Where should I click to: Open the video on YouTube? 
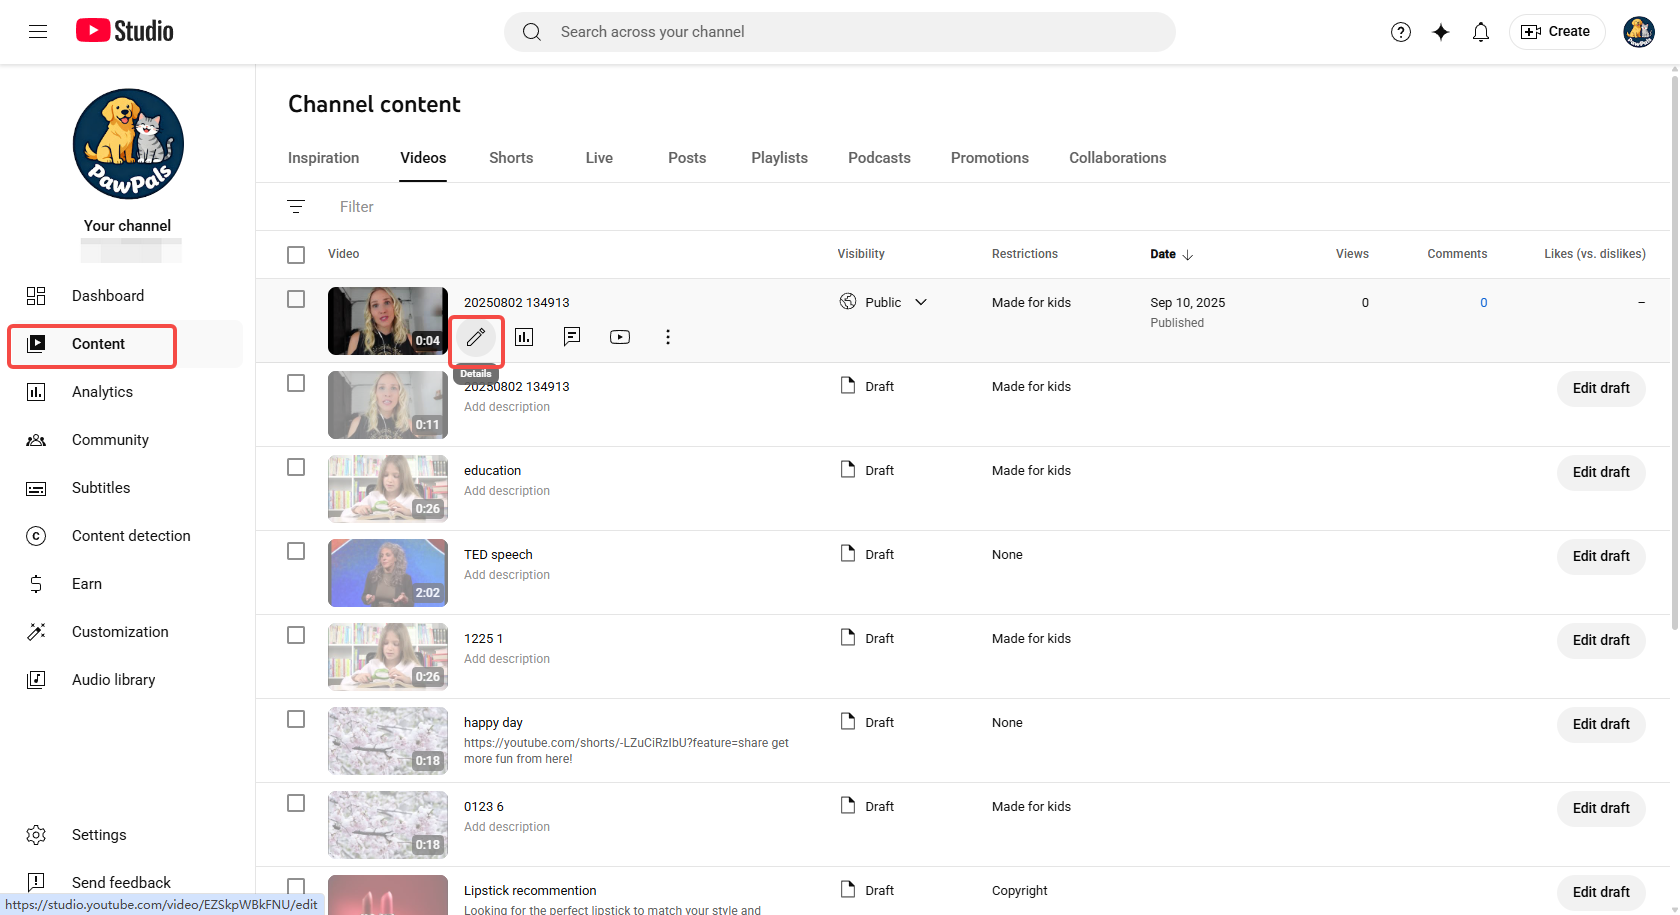(x=620, y=337)
